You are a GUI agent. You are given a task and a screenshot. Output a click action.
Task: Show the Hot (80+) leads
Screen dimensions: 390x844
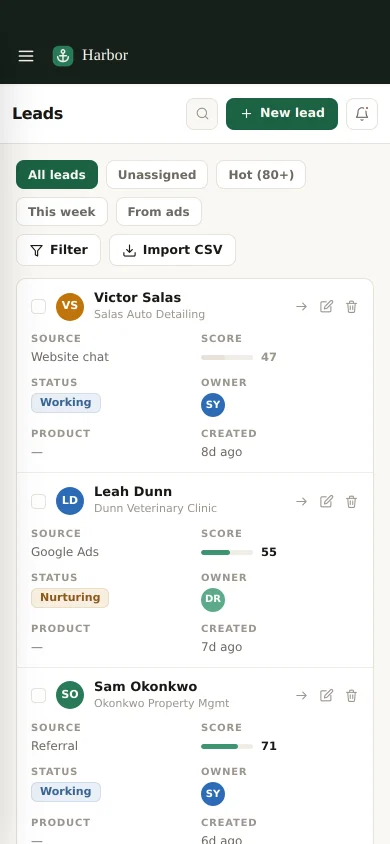[261, 174]
